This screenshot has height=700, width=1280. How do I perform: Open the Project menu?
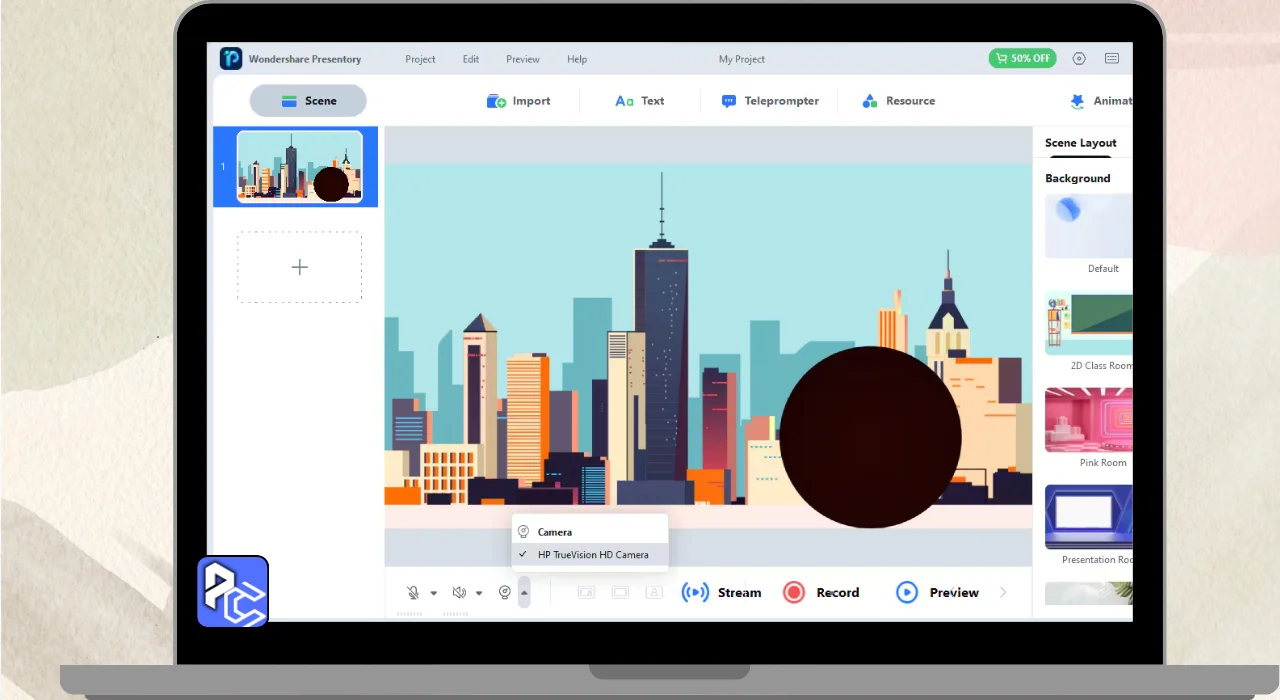tap(420, 59)
